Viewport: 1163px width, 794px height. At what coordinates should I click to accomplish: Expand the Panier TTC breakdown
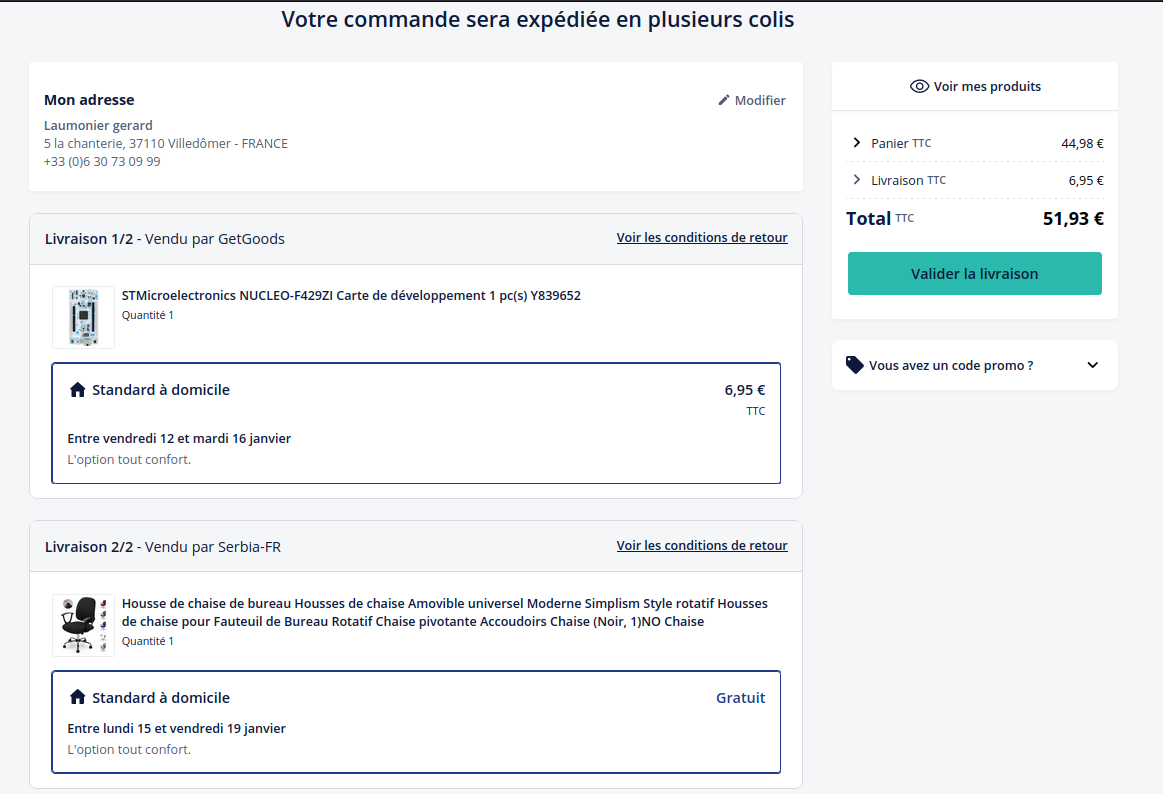point(857,143)
